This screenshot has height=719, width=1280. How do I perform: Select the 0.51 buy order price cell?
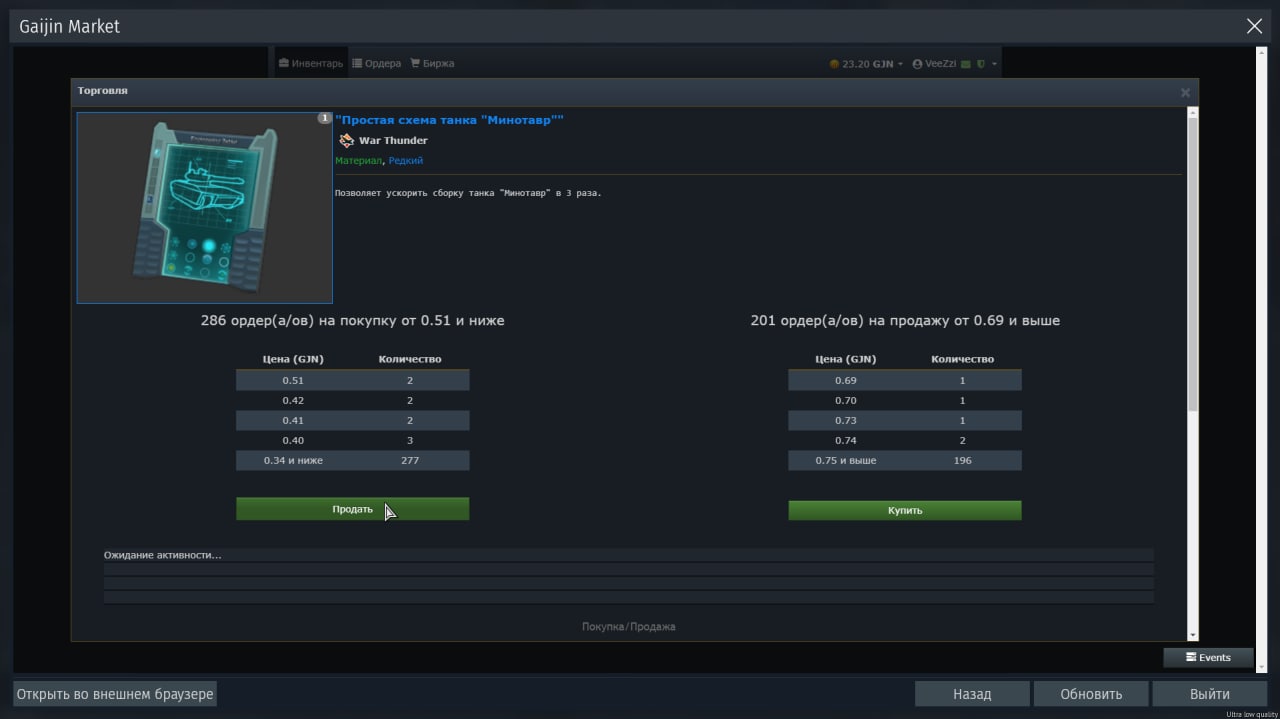click(x=293, y=380)
